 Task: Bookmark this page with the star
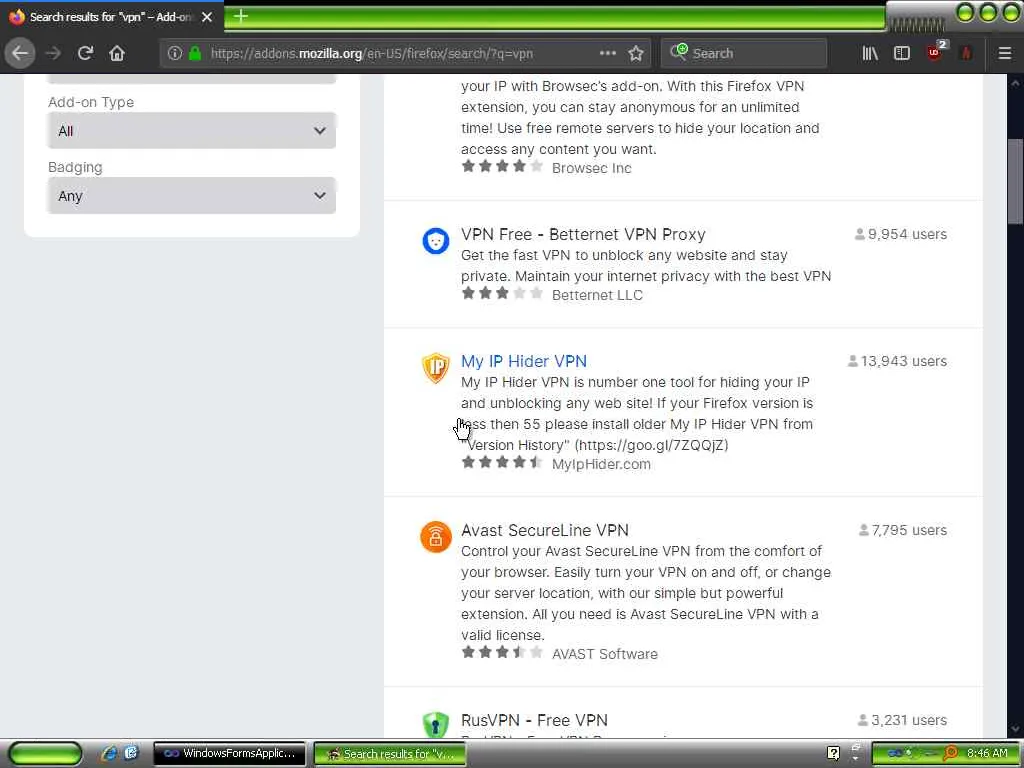click(x=636, y=53)
